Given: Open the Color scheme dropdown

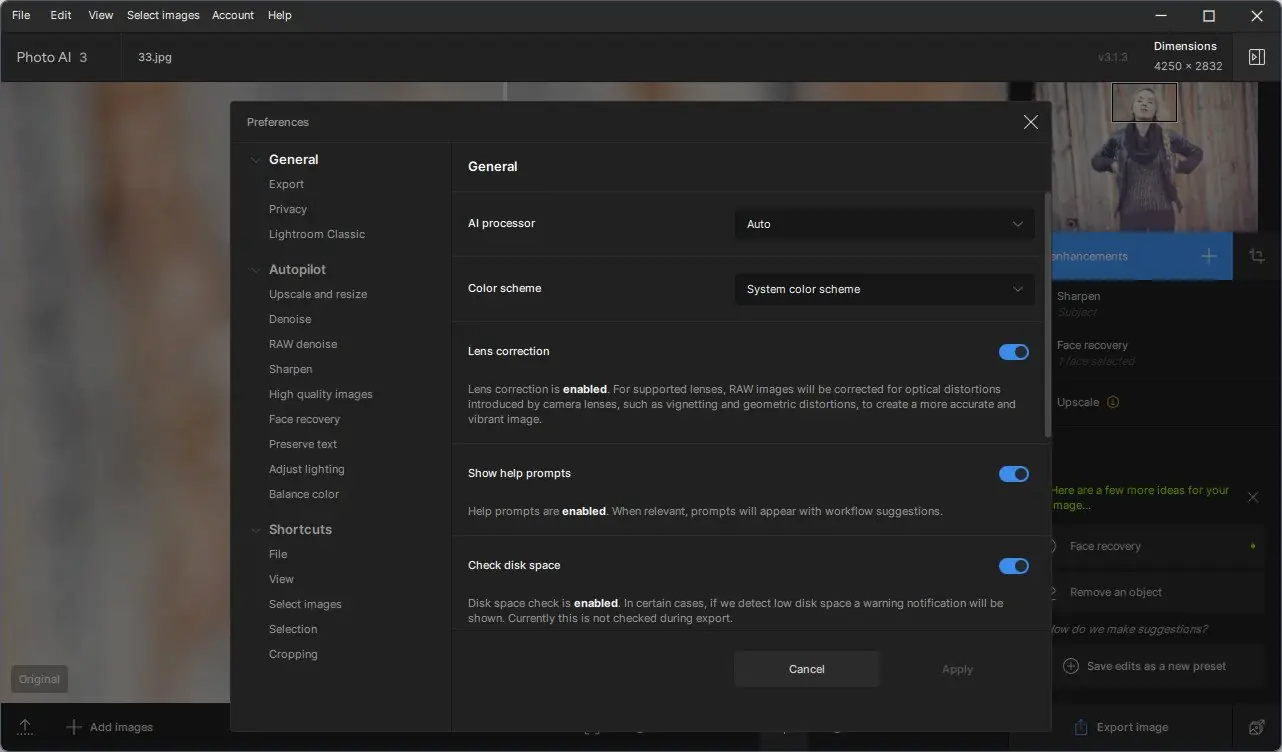Looking at the screenshot, I should 884,289.
